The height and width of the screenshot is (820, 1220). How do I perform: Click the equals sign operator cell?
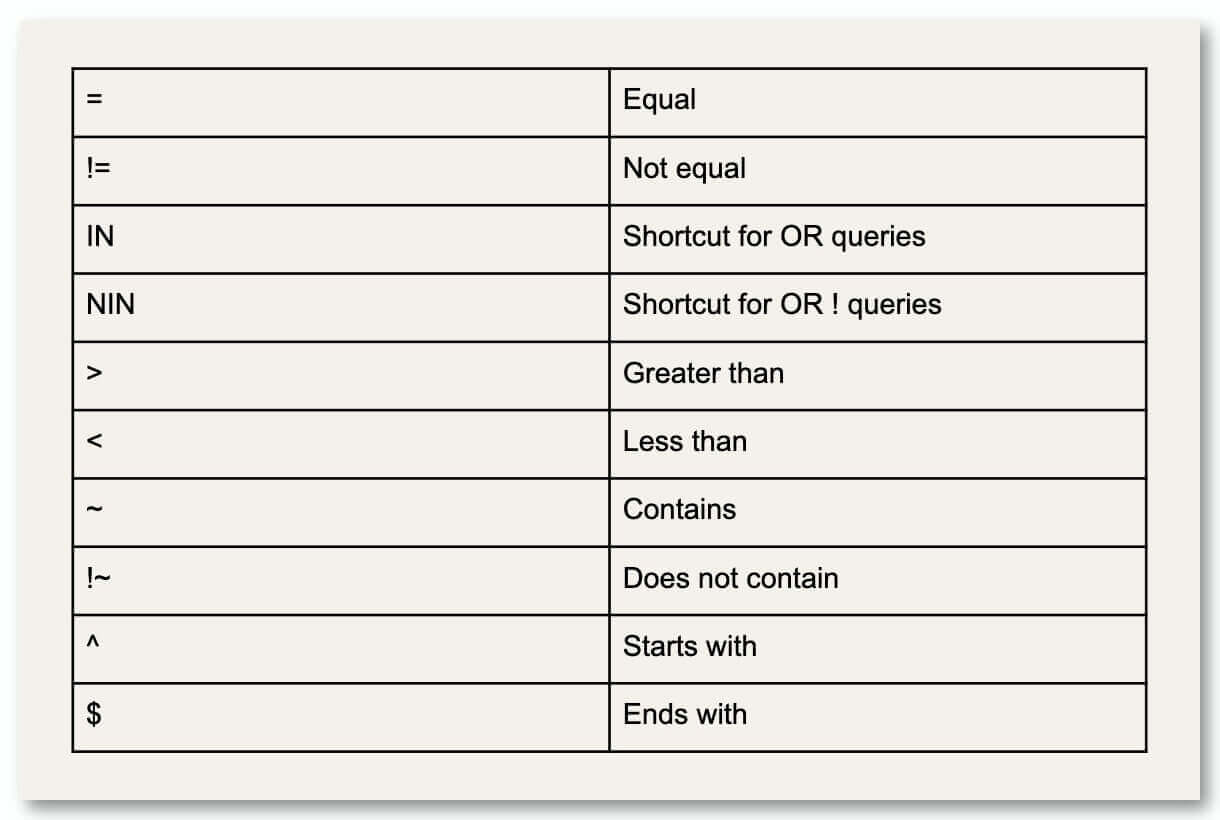point(95,100)
